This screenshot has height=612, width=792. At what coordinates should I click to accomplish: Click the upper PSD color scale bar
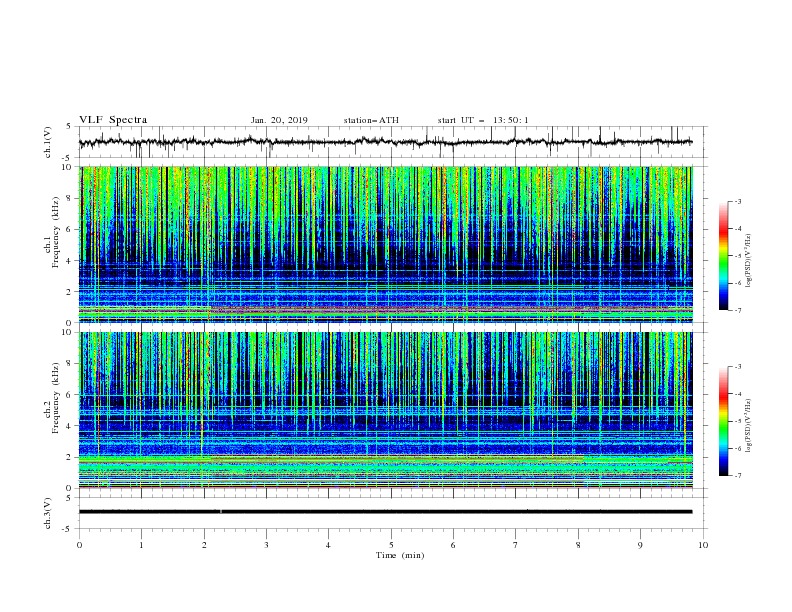pyautogui.click(x=724, y=256)
